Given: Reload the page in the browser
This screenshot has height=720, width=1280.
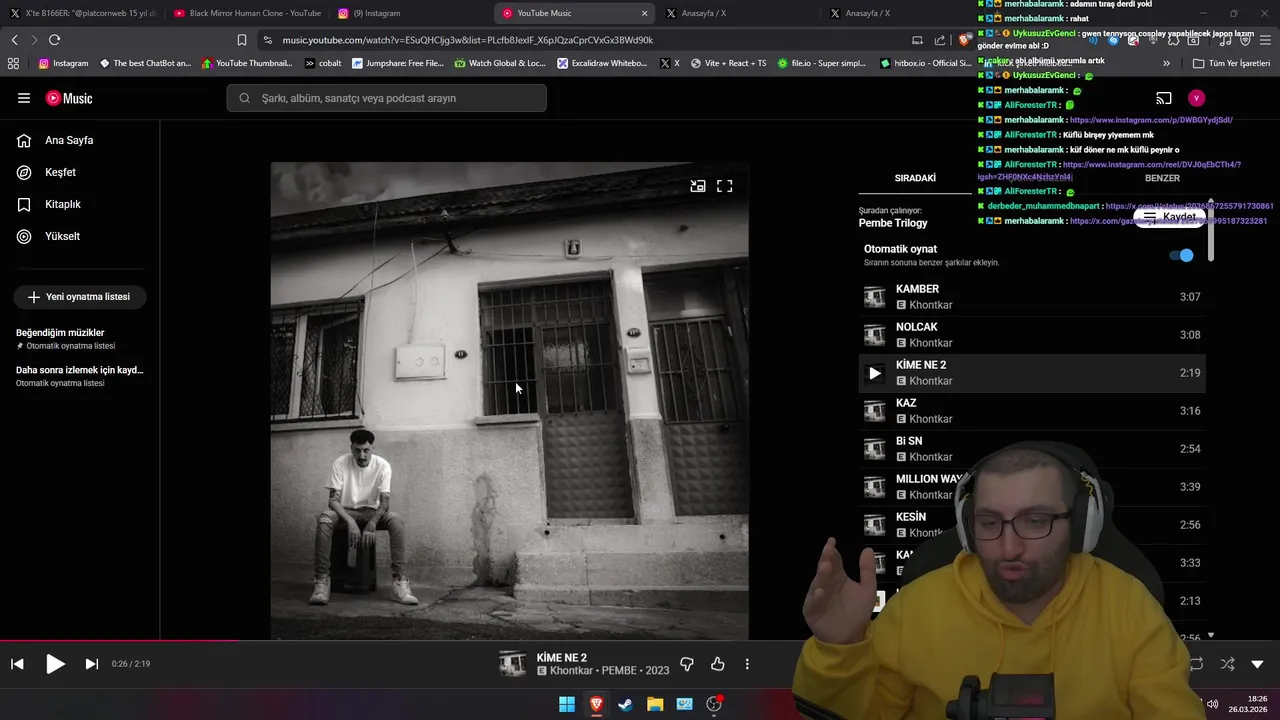Looking at the screenshot, I should [54, 40].
